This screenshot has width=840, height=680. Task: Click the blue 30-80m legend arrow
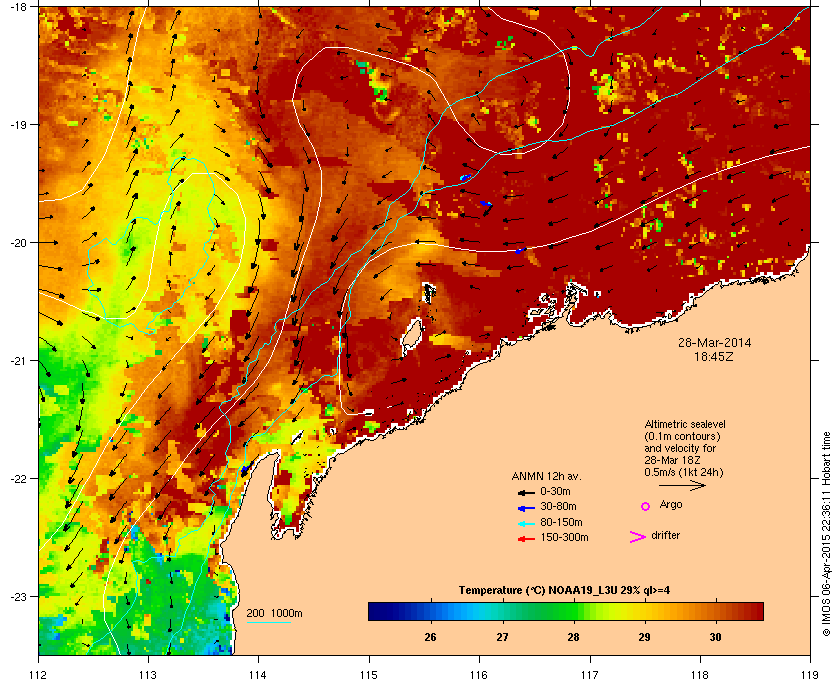coord(526,507)
